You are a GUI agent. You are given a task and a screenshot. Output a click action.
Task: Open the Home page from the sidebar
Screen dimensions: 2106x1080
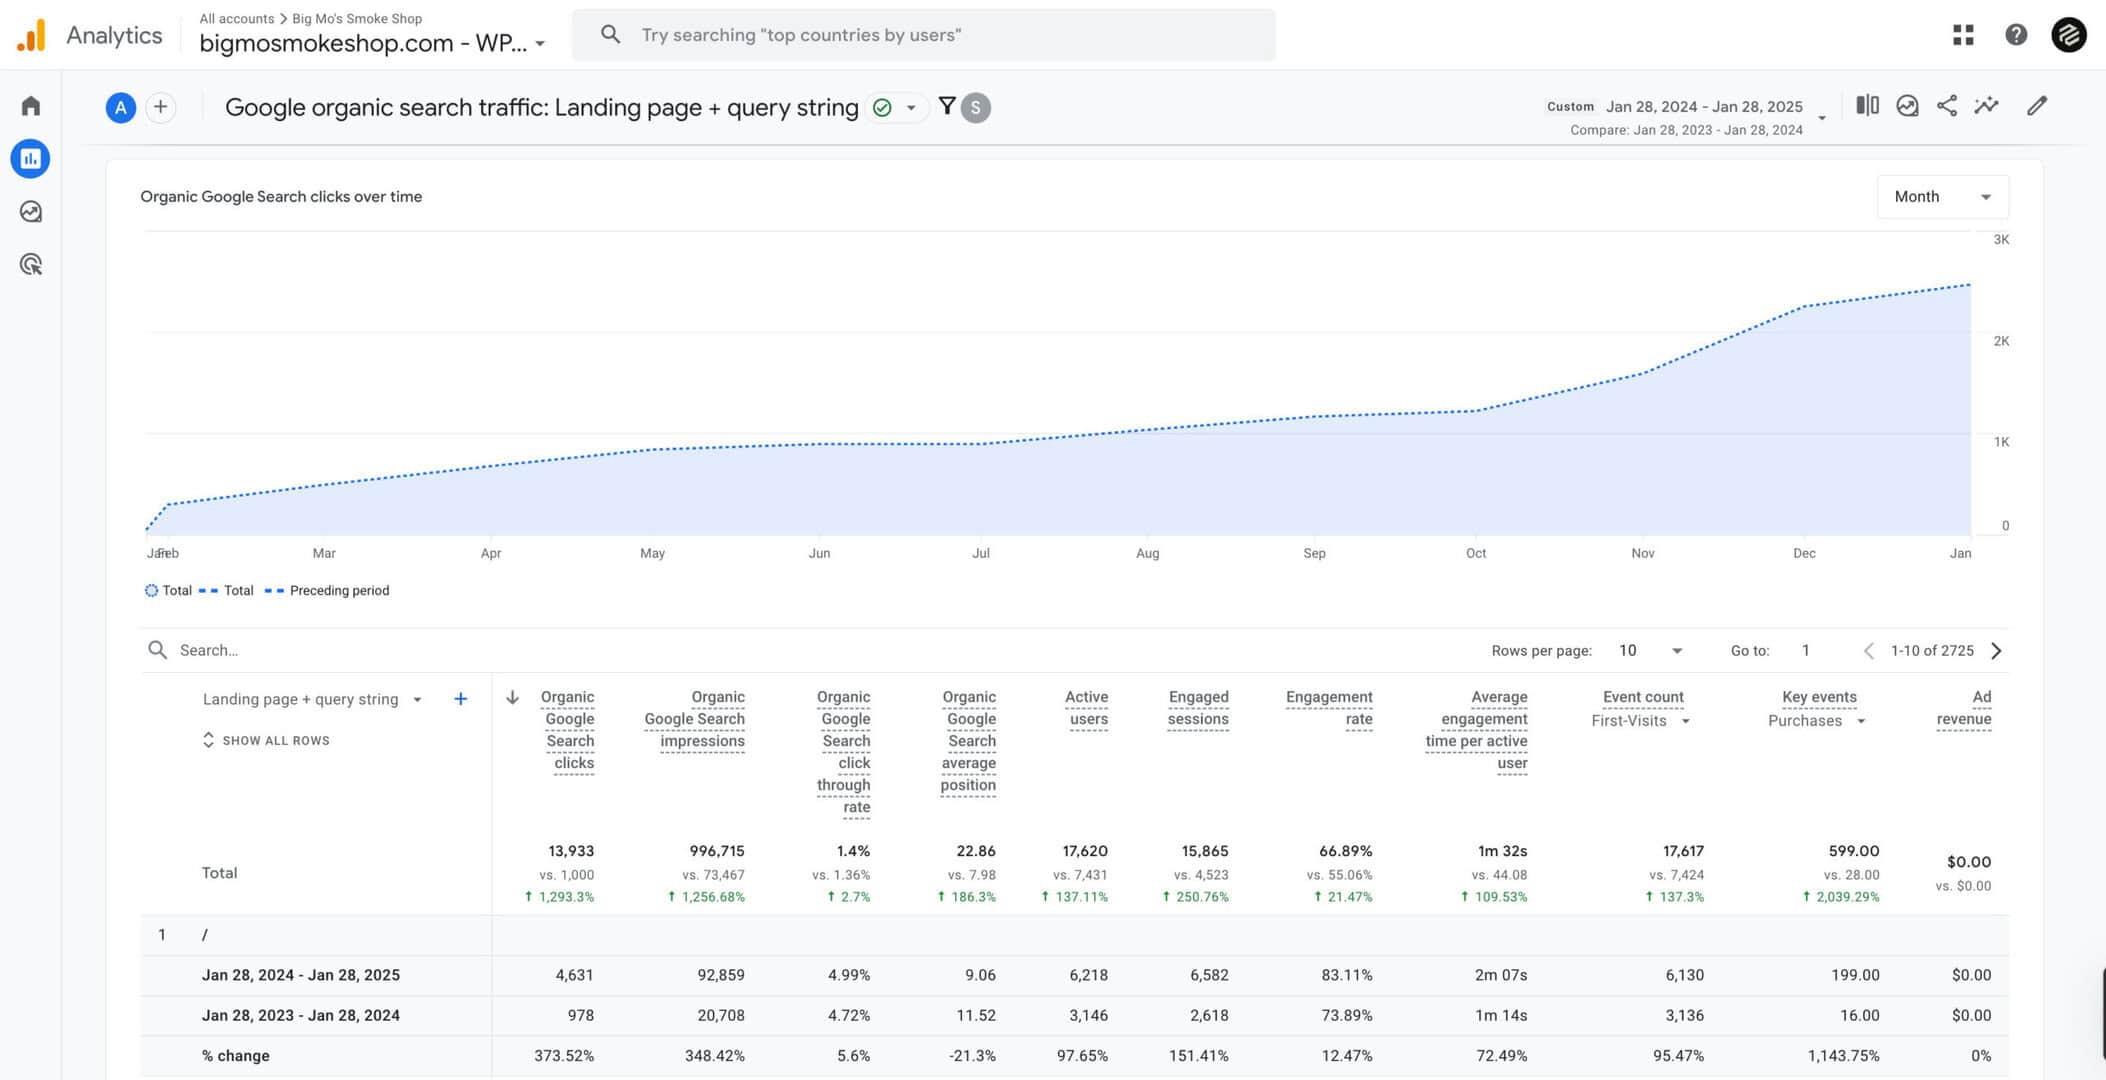point(30,106)
